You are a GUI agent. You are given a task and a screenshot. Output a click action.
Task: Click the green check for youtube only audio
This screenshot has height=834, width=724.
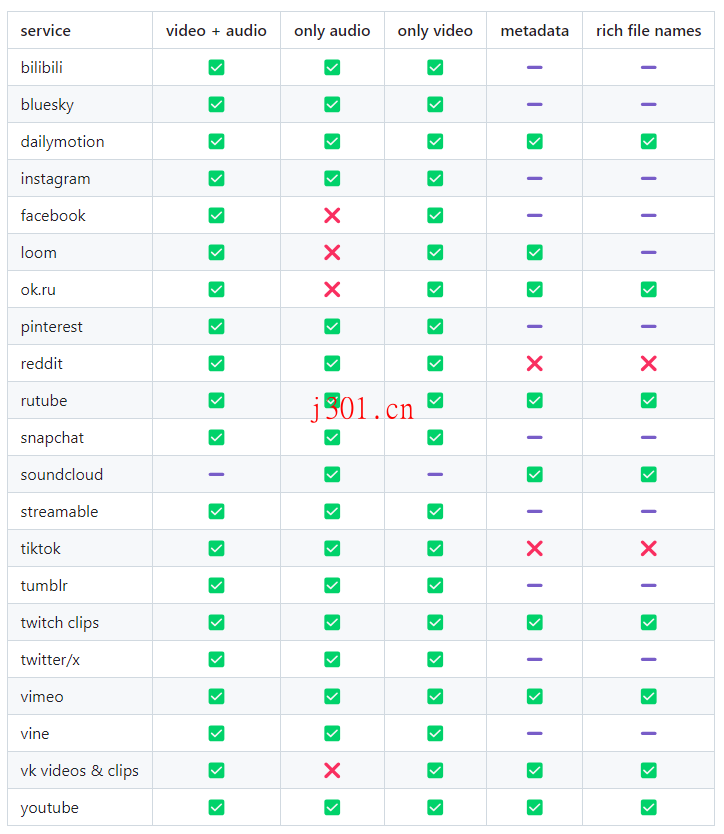332,807
